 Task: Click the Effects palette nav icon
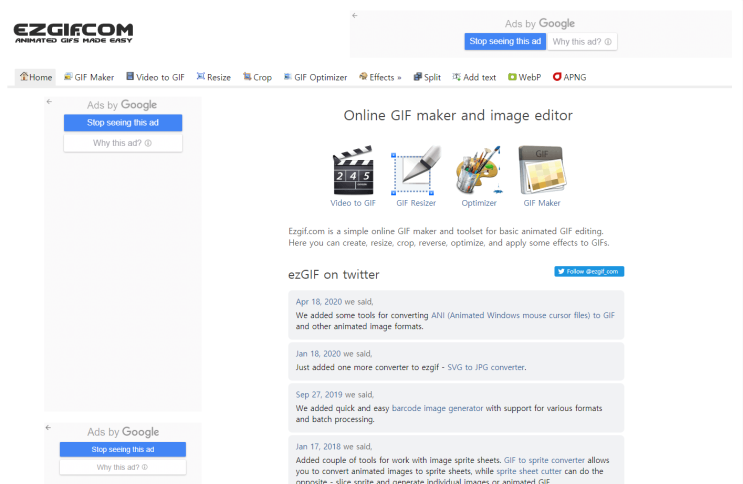[x=363, y=77]
